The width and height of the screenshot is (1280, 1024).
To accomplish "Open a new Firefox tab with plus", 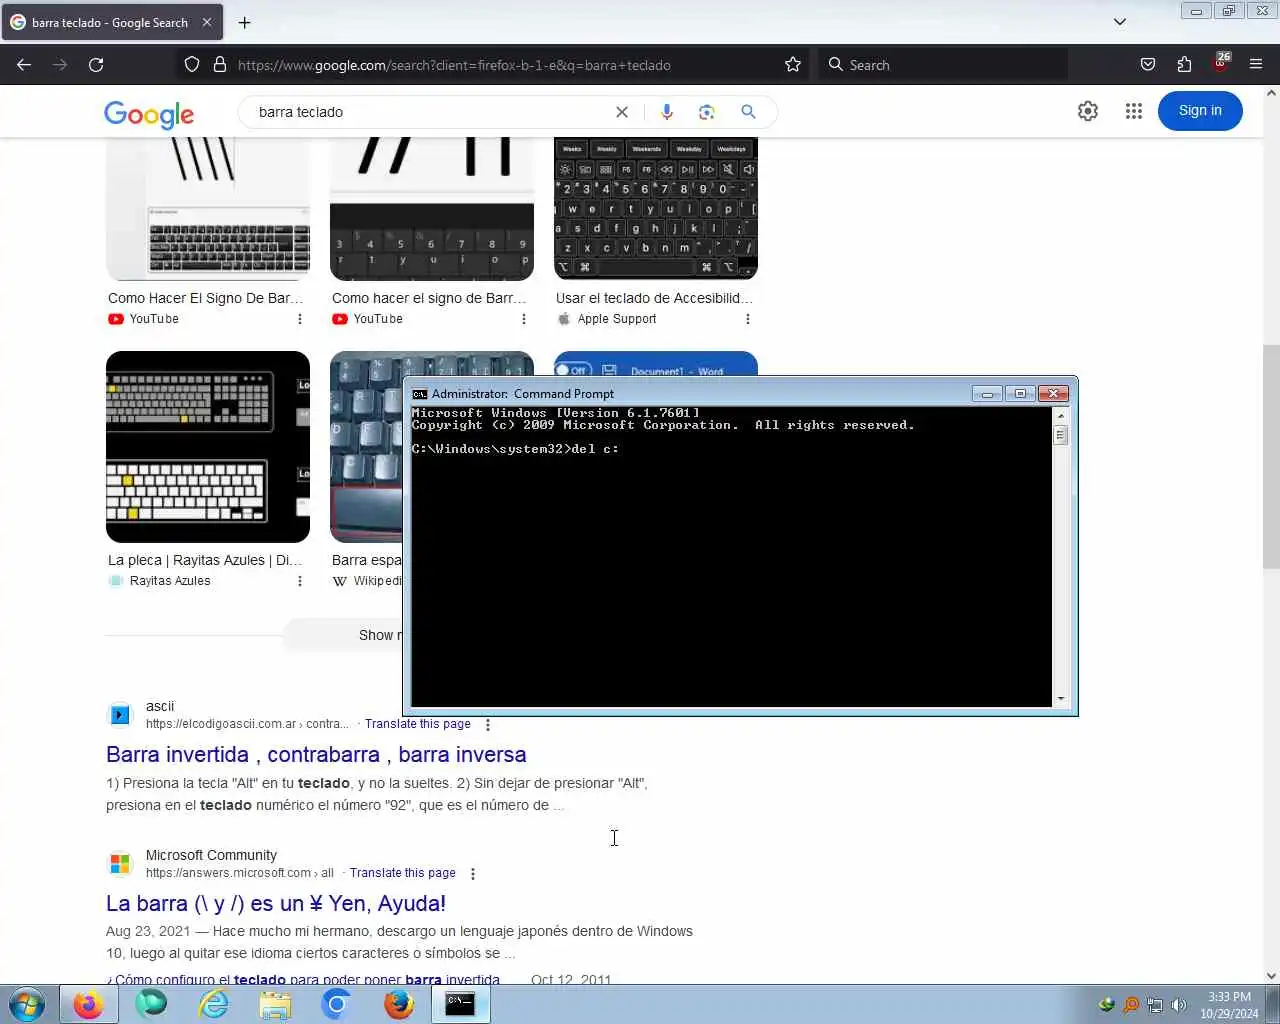I will (x=245, y=22).
